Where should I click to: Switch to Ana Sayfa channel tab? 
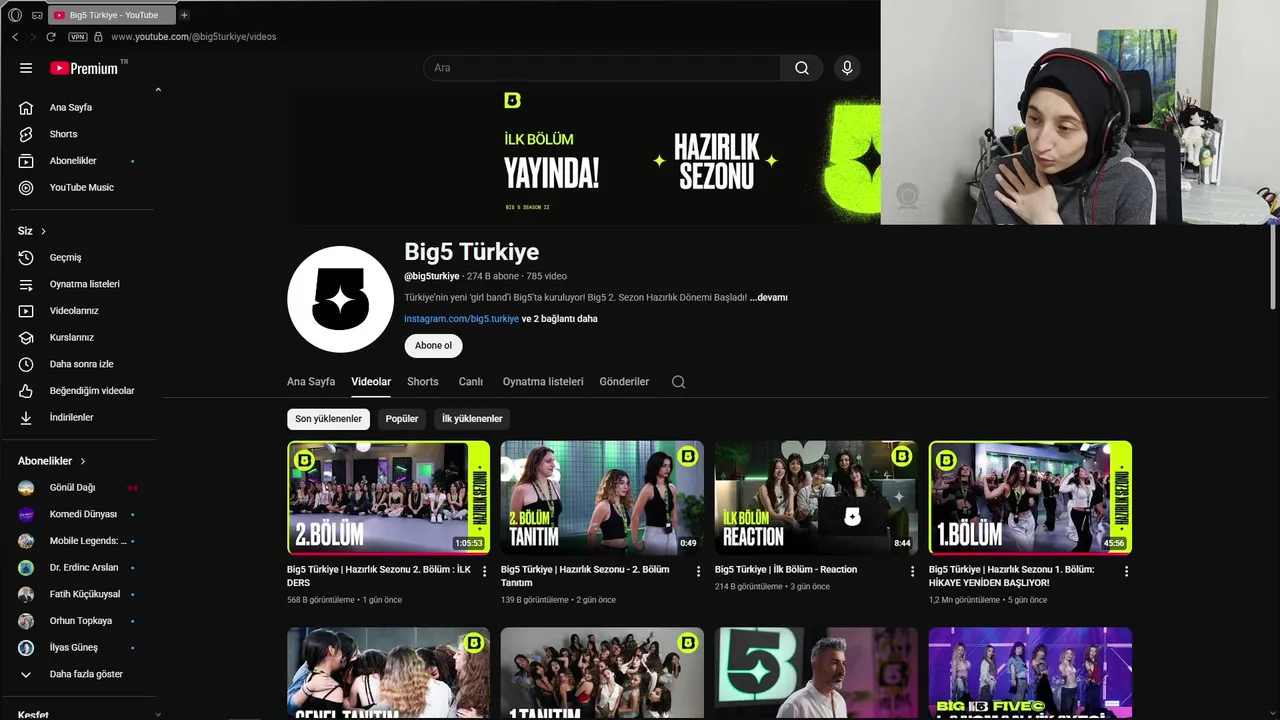point(311,382)
